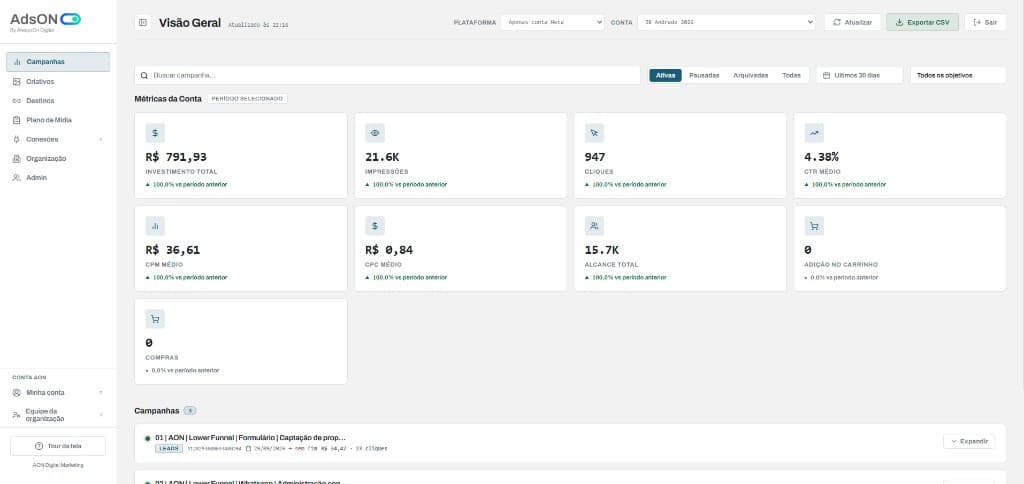Click the R$ 36,61 CPM value

[x=172, y=250]
